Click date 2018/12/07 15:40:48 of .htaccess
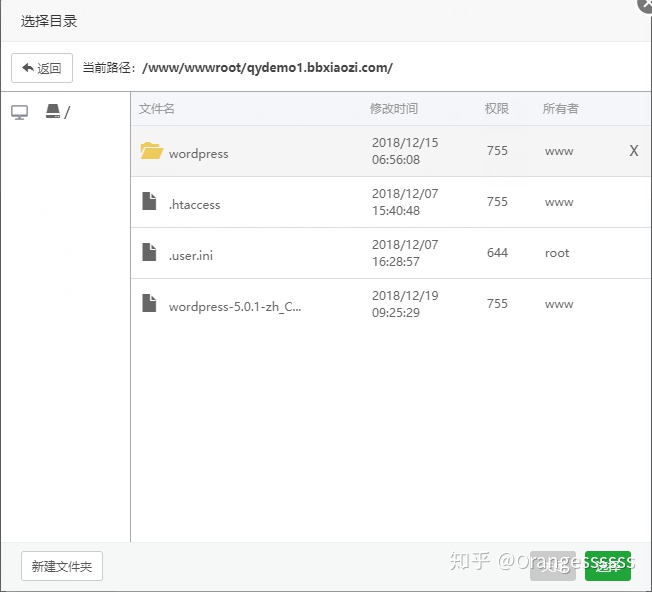This screenshot has width=652, height=592. pos(405,202)
